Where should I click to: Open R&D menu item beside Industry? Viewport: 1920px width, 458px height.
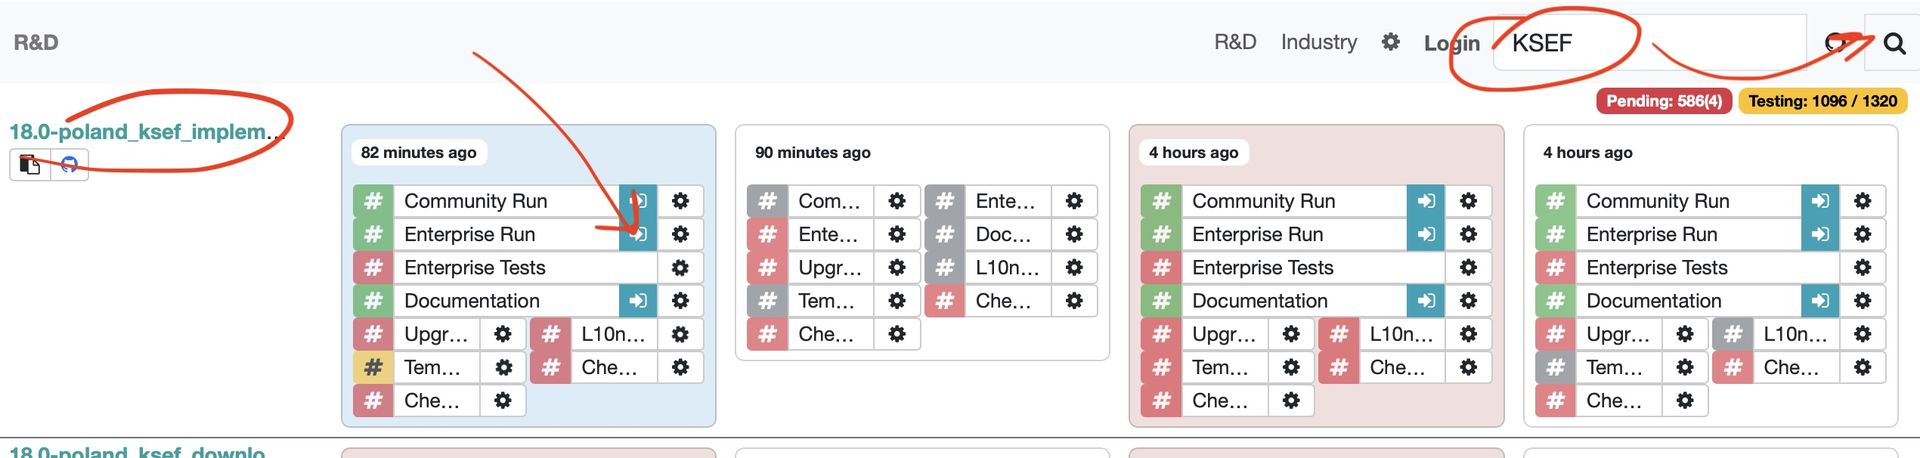(1235, 42)
